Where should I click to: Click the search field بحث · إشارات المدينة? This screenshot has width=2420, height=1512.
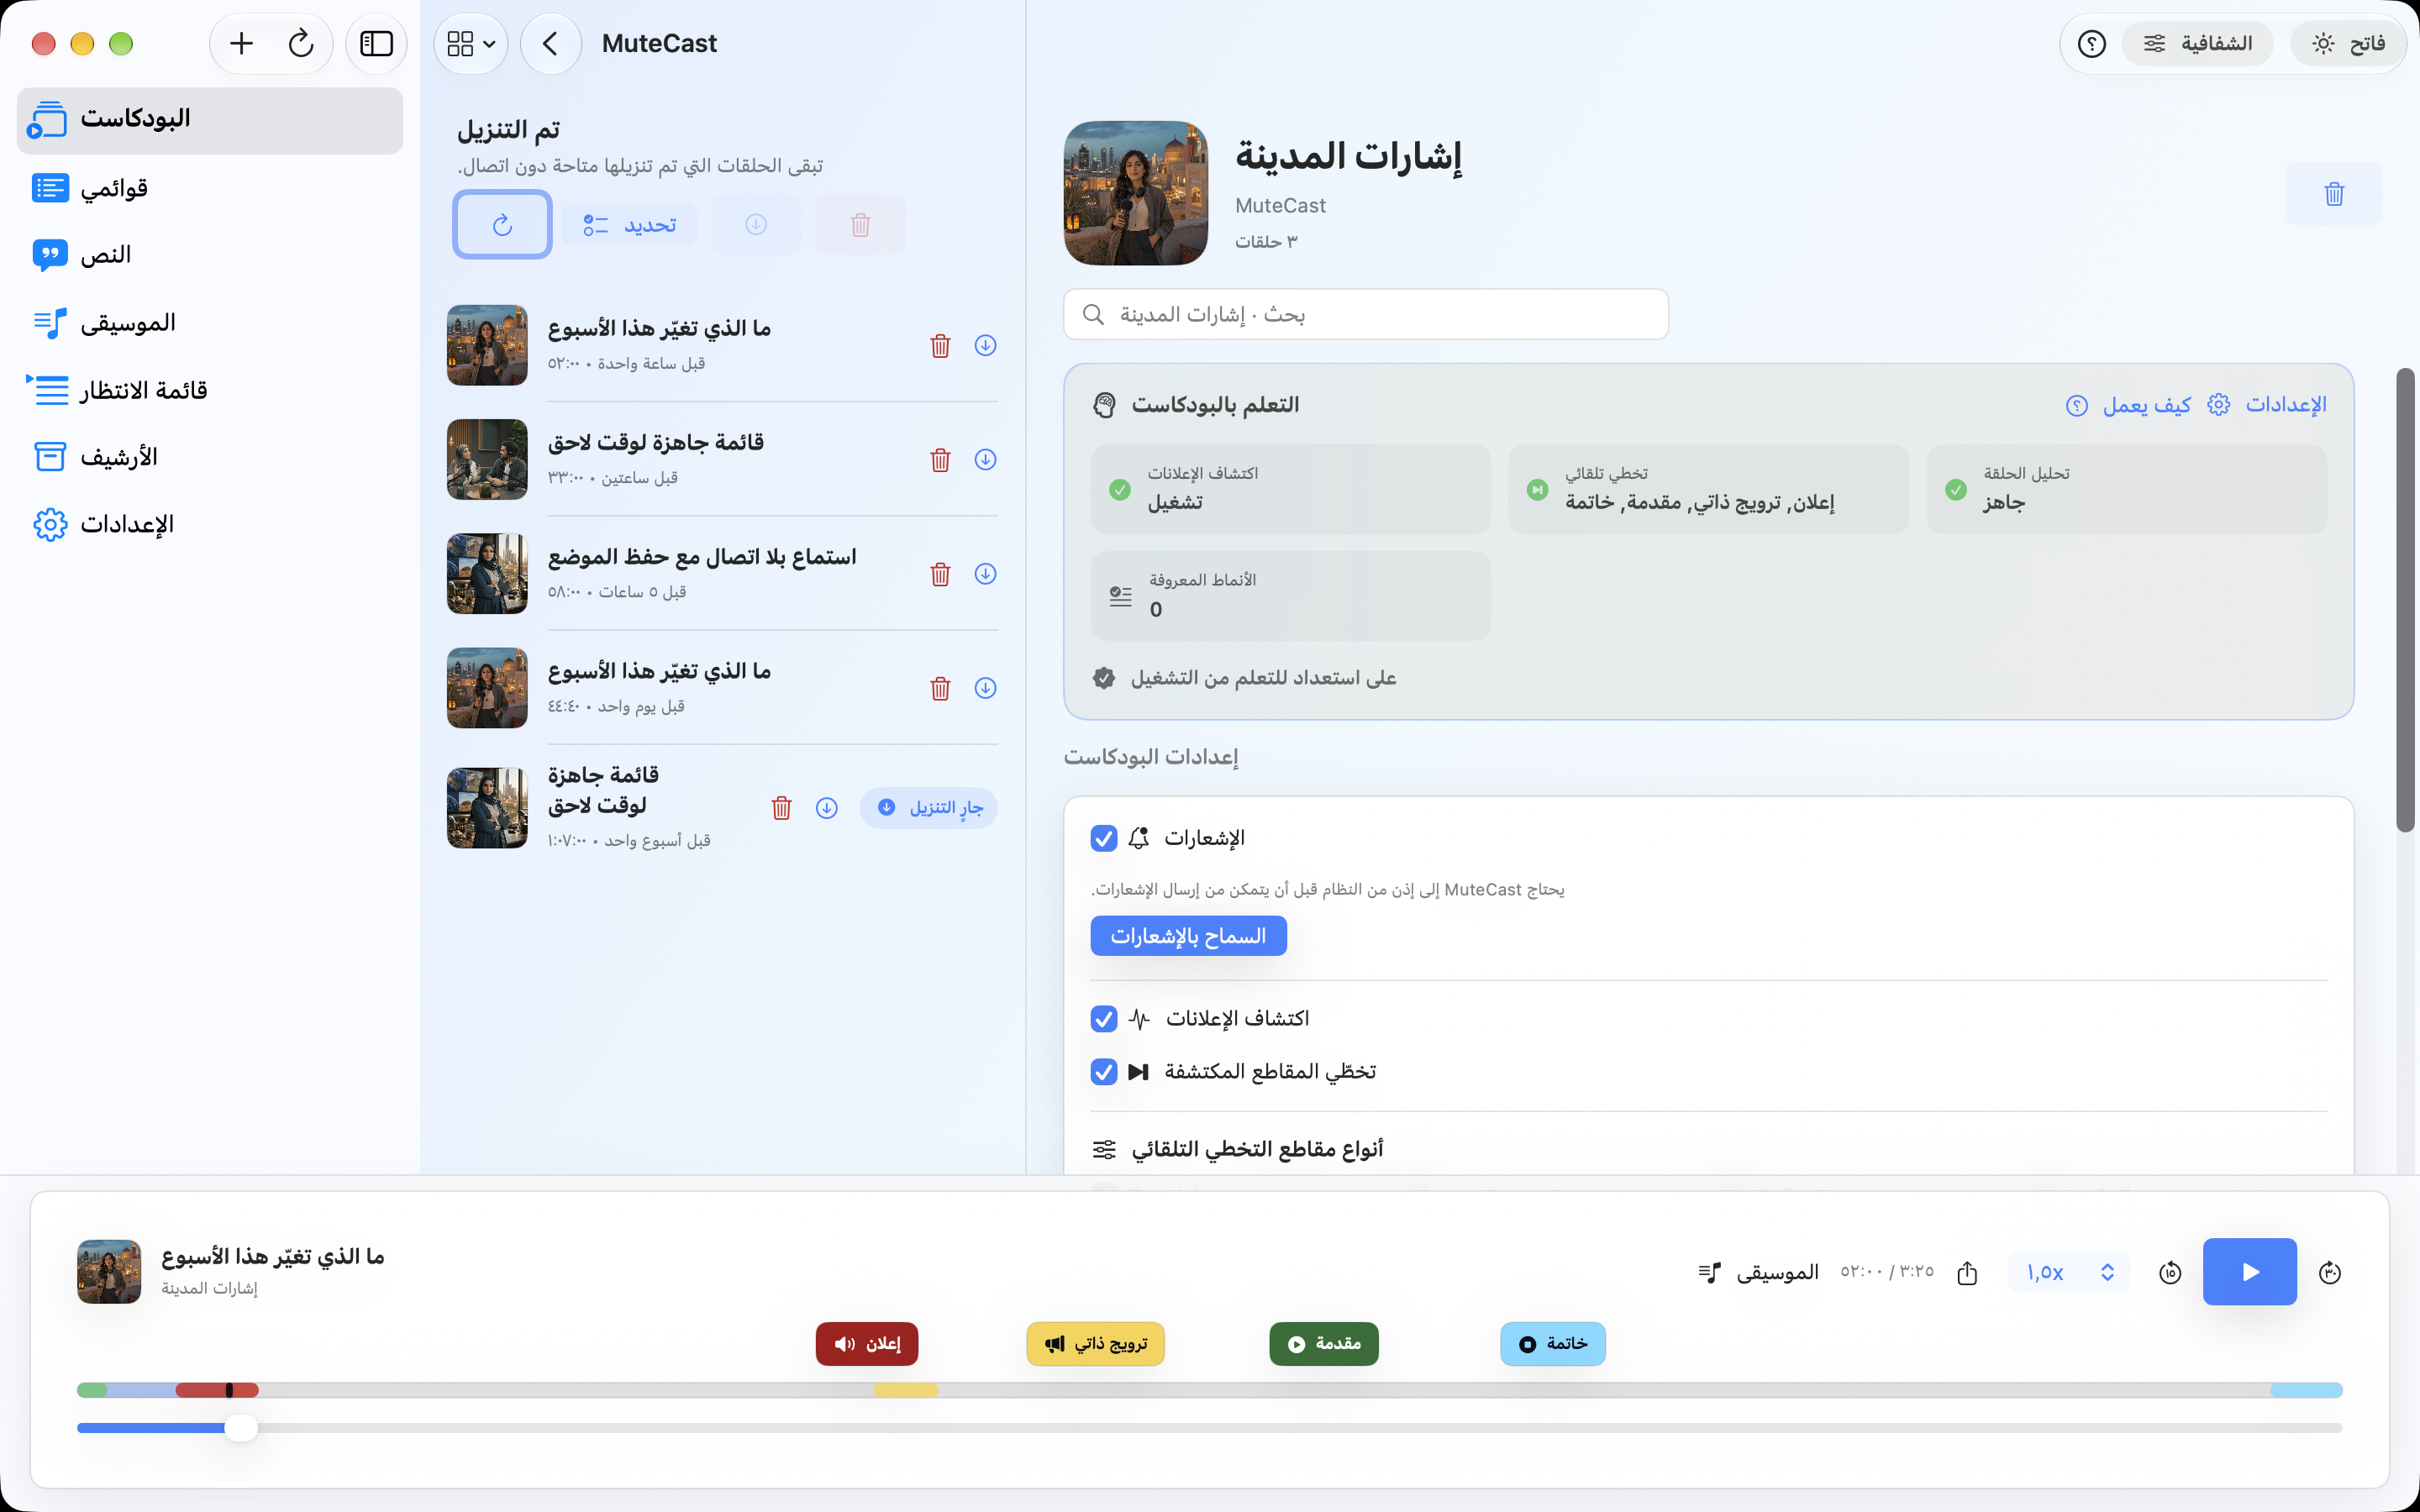[1366, 315]
